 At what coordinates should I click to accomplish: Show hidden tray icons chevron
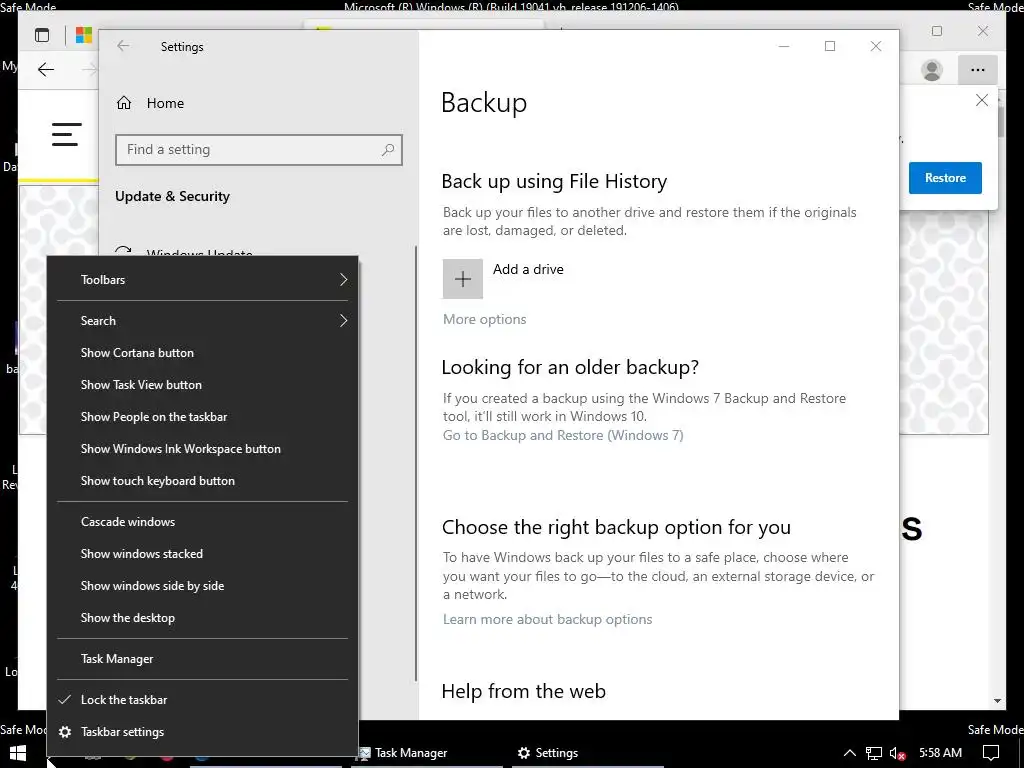coord(849,753)
